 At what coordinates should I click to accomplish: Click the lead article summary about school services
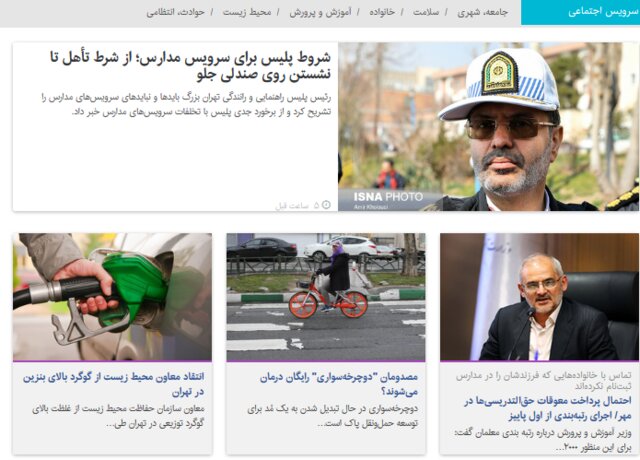click(x=186, y=104)
